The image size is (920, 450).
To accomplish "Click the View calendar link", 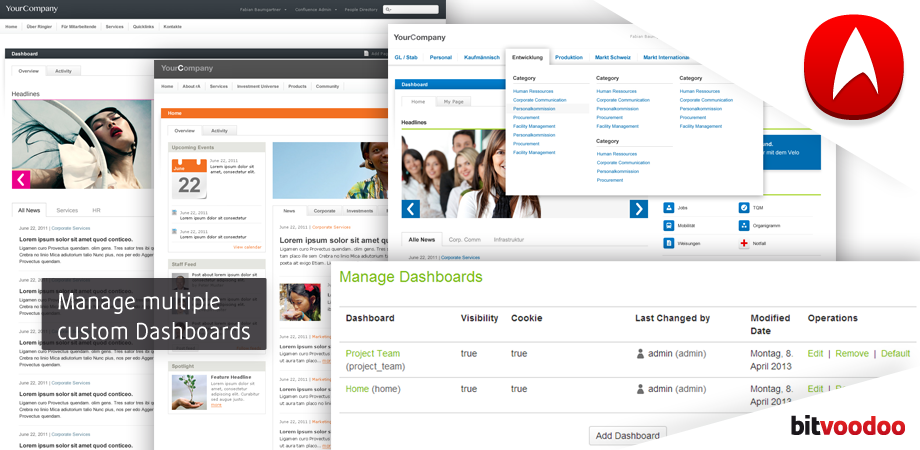I will pyautogui.click(x=248, y=247).
